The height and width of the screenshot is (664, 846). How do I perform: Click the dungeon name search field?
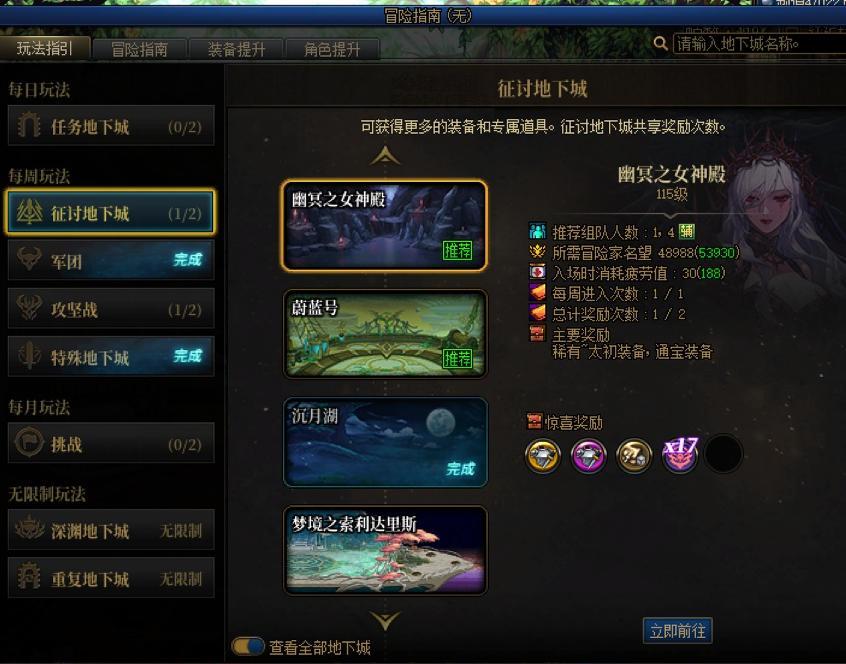click(759, 43)
